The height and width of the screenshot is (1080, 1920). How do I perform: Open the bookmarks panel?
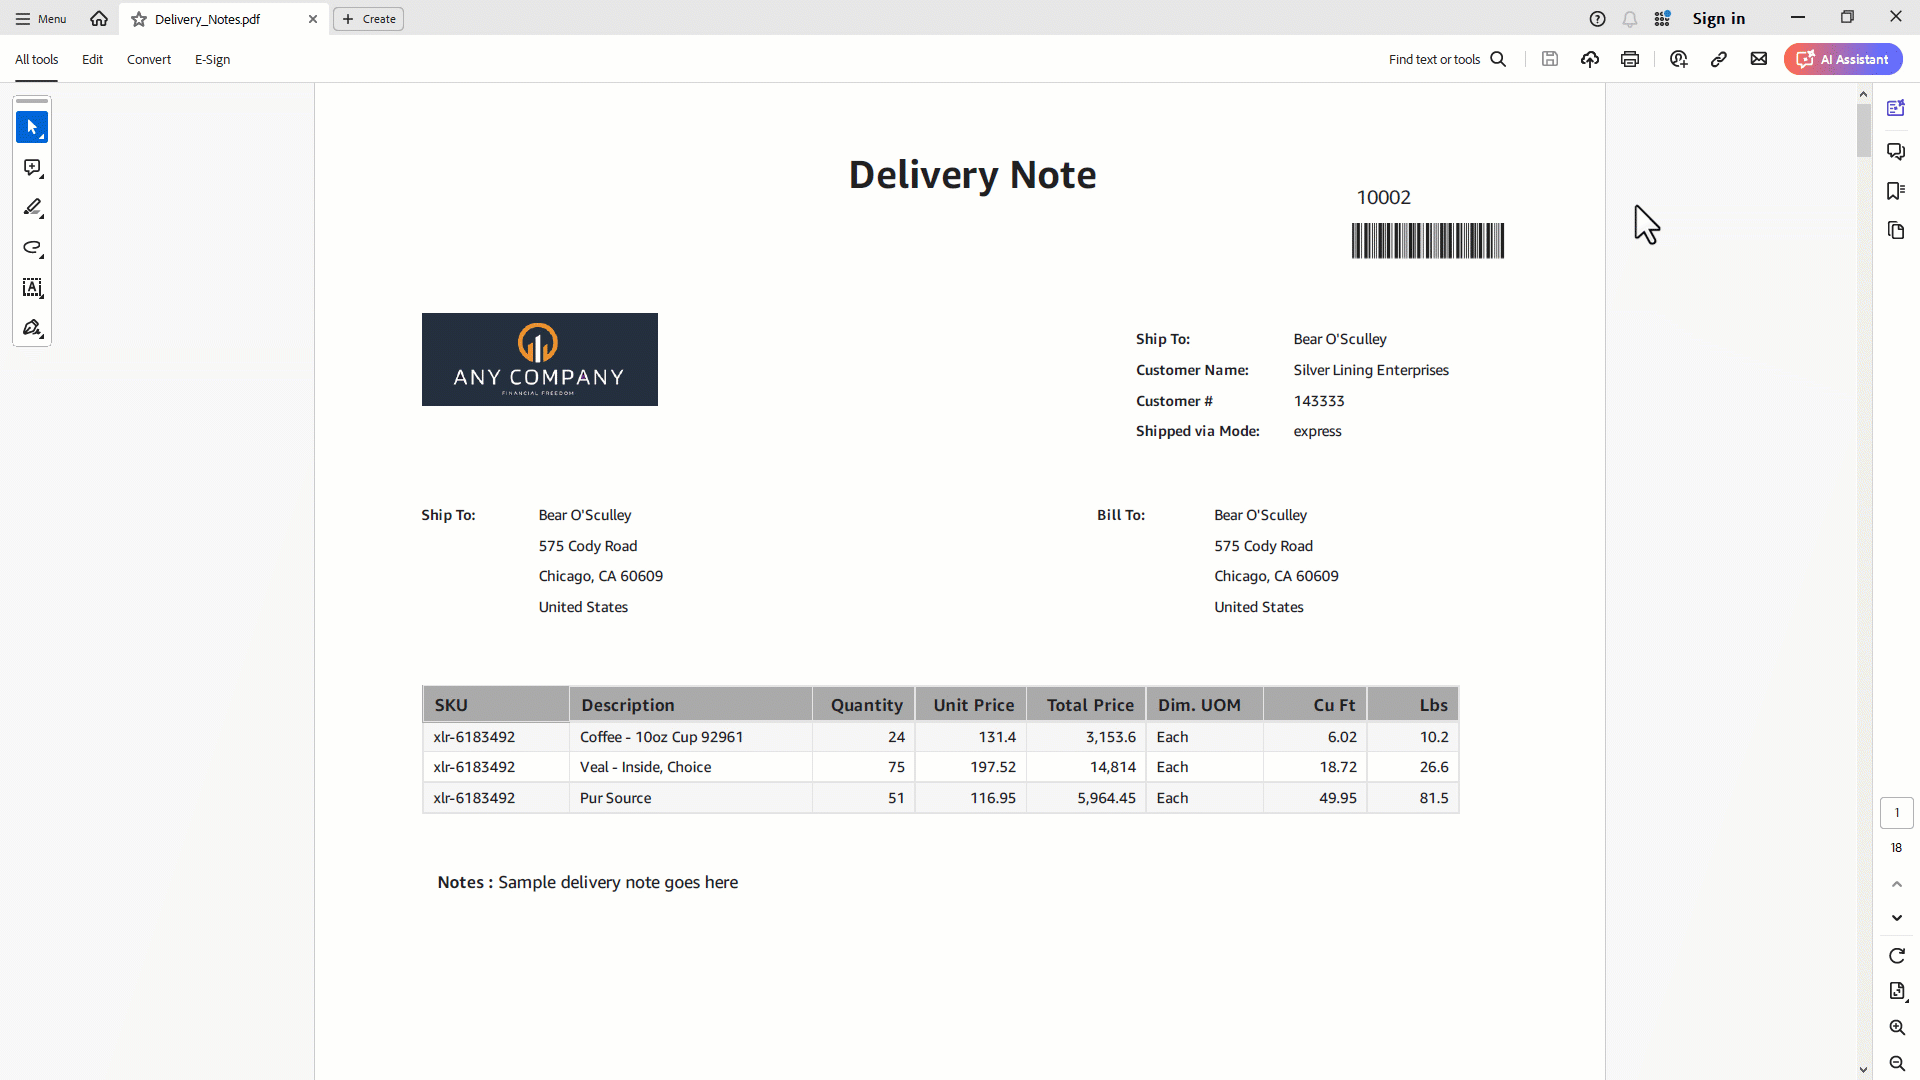pyautogui.click(x=1895, y=191)
